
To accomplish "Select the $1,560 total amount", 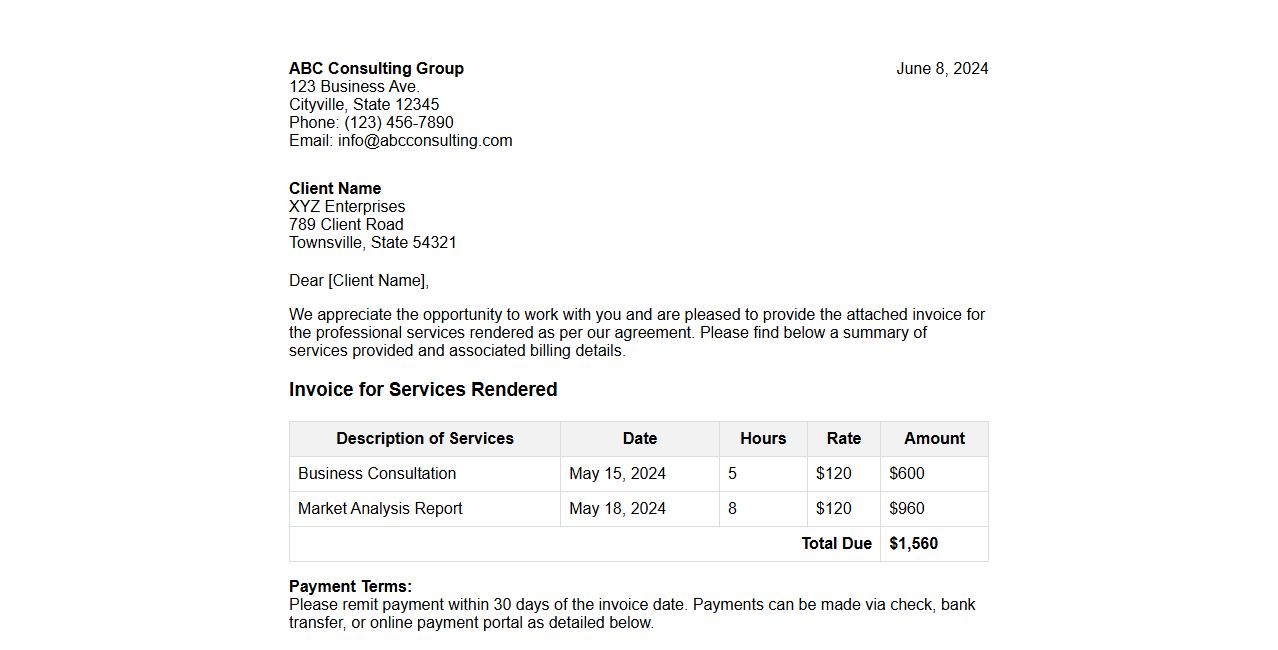I will (x=914, y=544).
